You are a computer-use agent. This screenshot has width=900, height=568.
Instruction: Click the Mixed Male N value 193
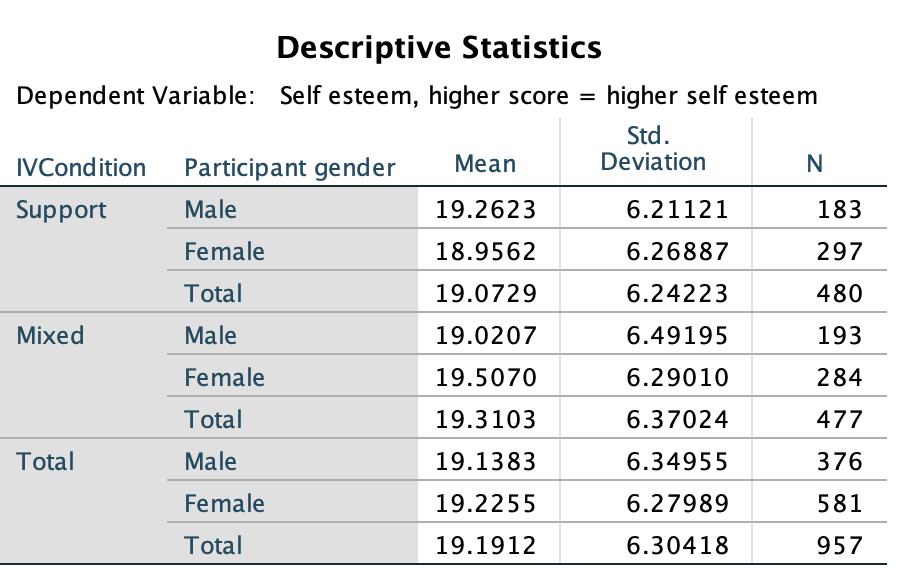pos(840,335)
